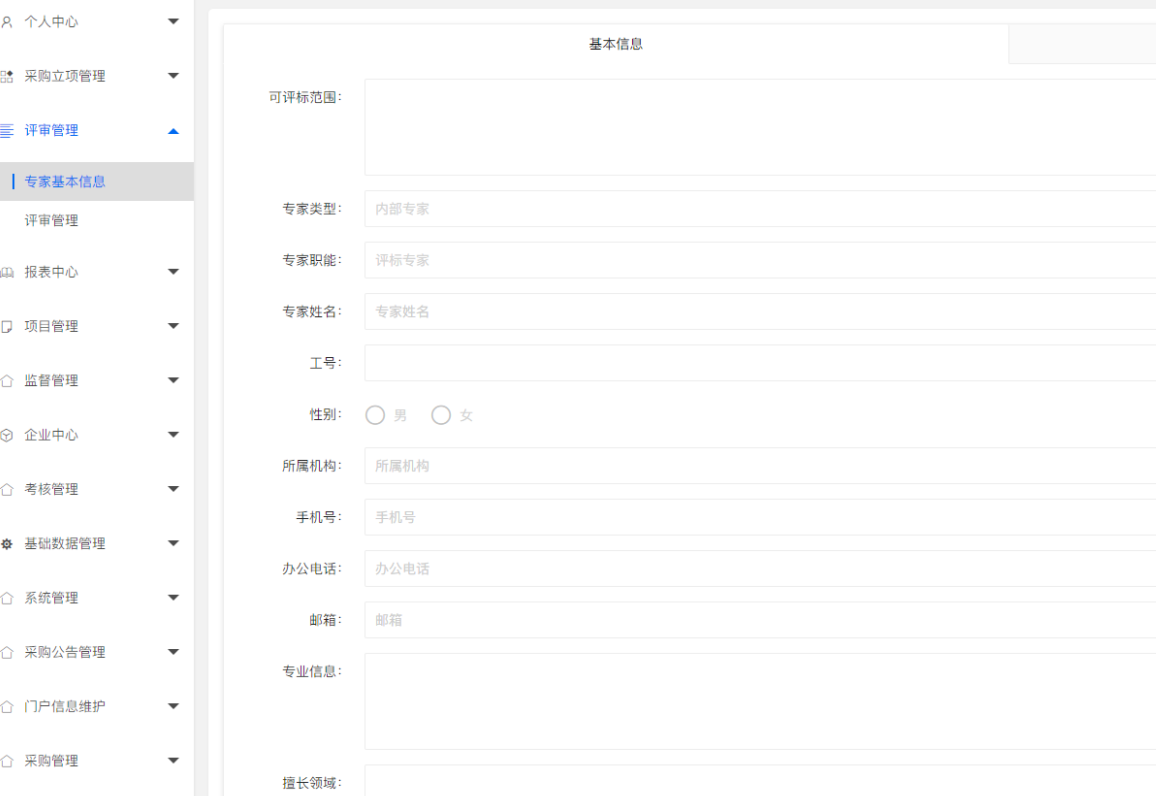Expand 门户信息维护 menu arrow
Image resolution: width=1156 pixels, height=796 pixels.
pyautogui.click(x=173, y=706)
